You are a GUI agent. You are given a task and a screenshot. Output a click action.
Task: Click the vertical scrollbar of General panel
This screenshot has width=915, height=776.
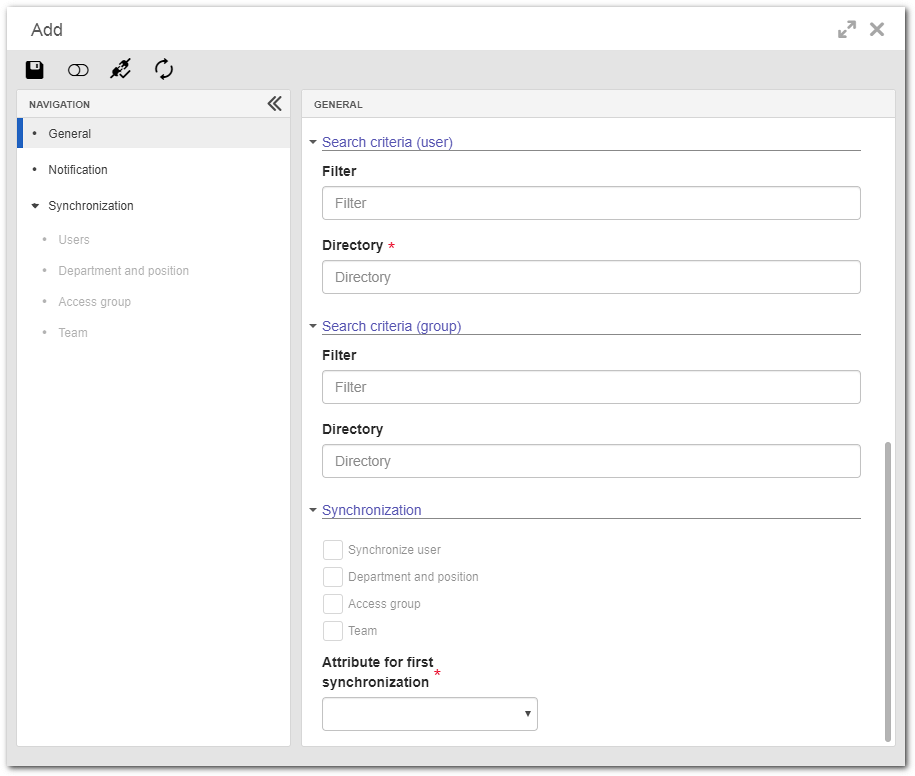point(888,592)
